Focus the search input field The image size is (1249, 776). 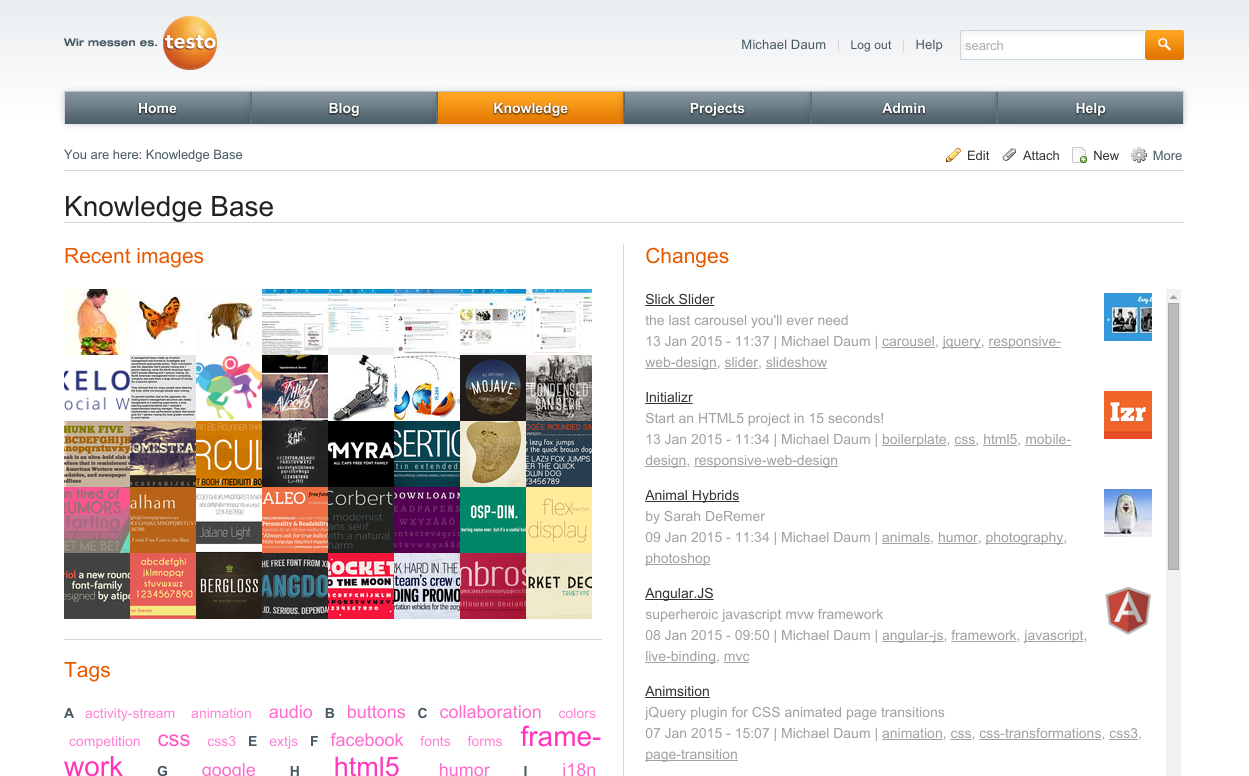coord(1052,45)
